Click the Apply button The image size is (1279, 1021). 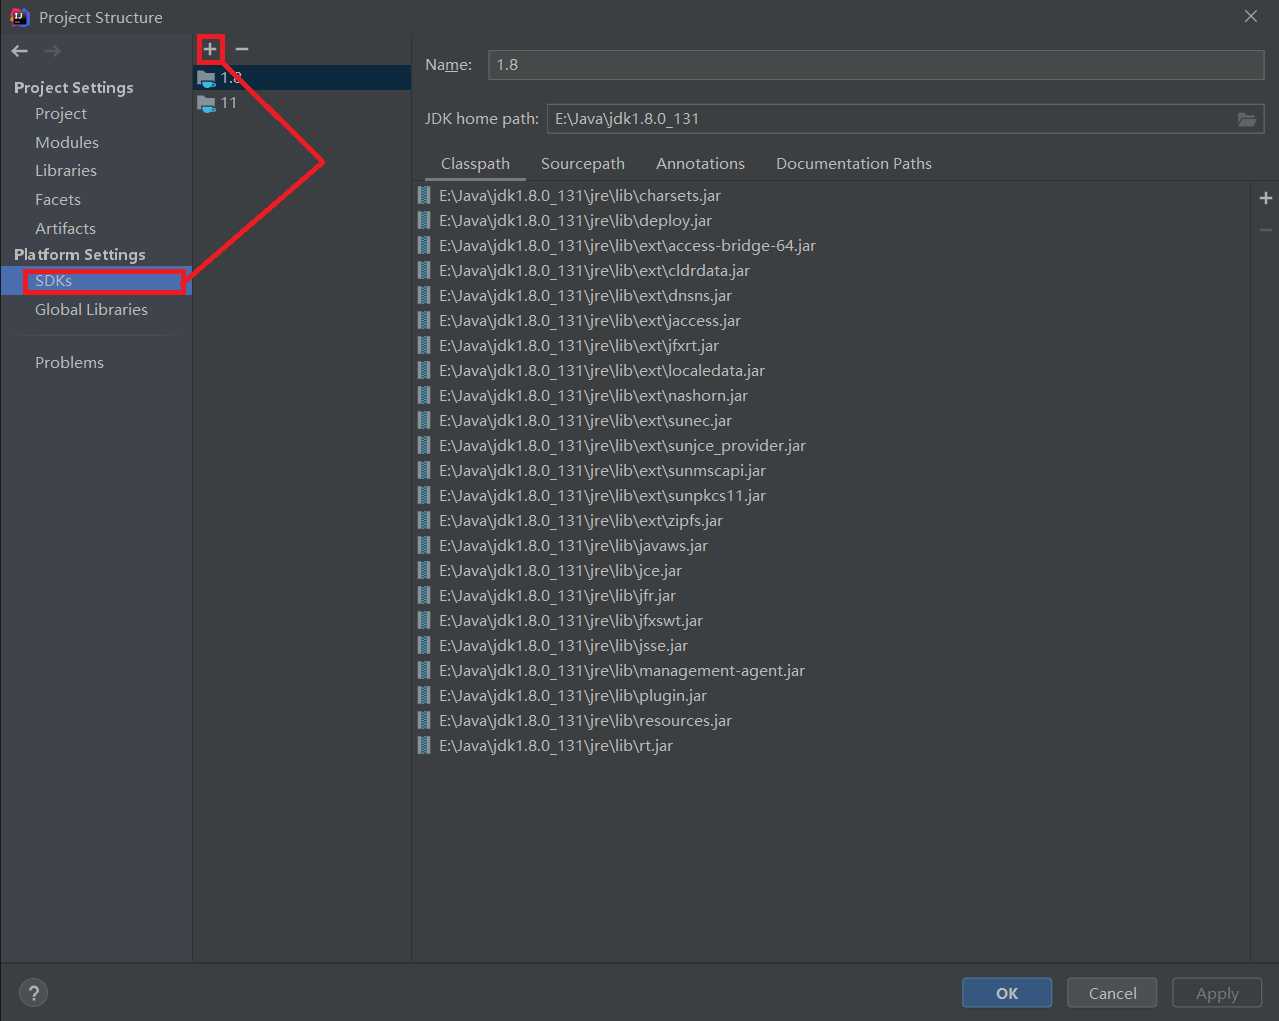[x=1217, y=993]
